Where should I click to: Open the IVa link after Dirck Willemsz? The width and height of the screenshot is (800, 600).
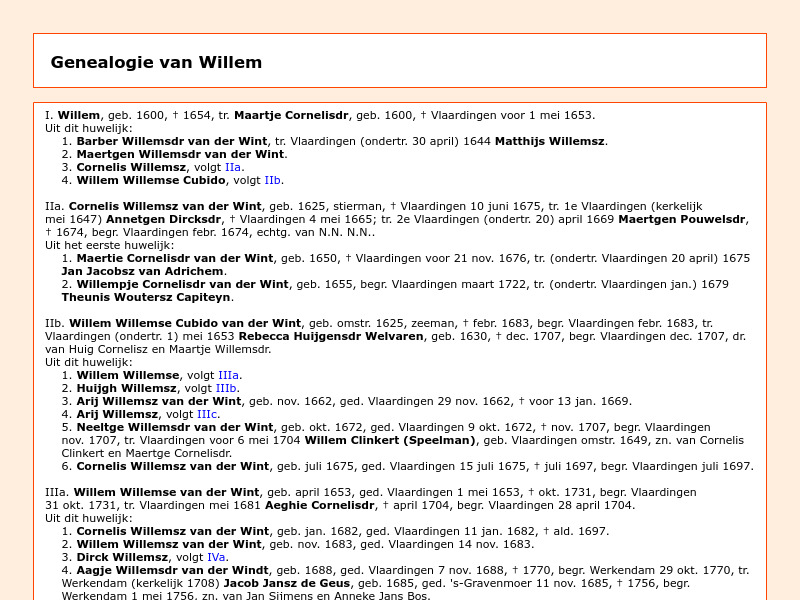pyautogui.click(x=216, y=557)
